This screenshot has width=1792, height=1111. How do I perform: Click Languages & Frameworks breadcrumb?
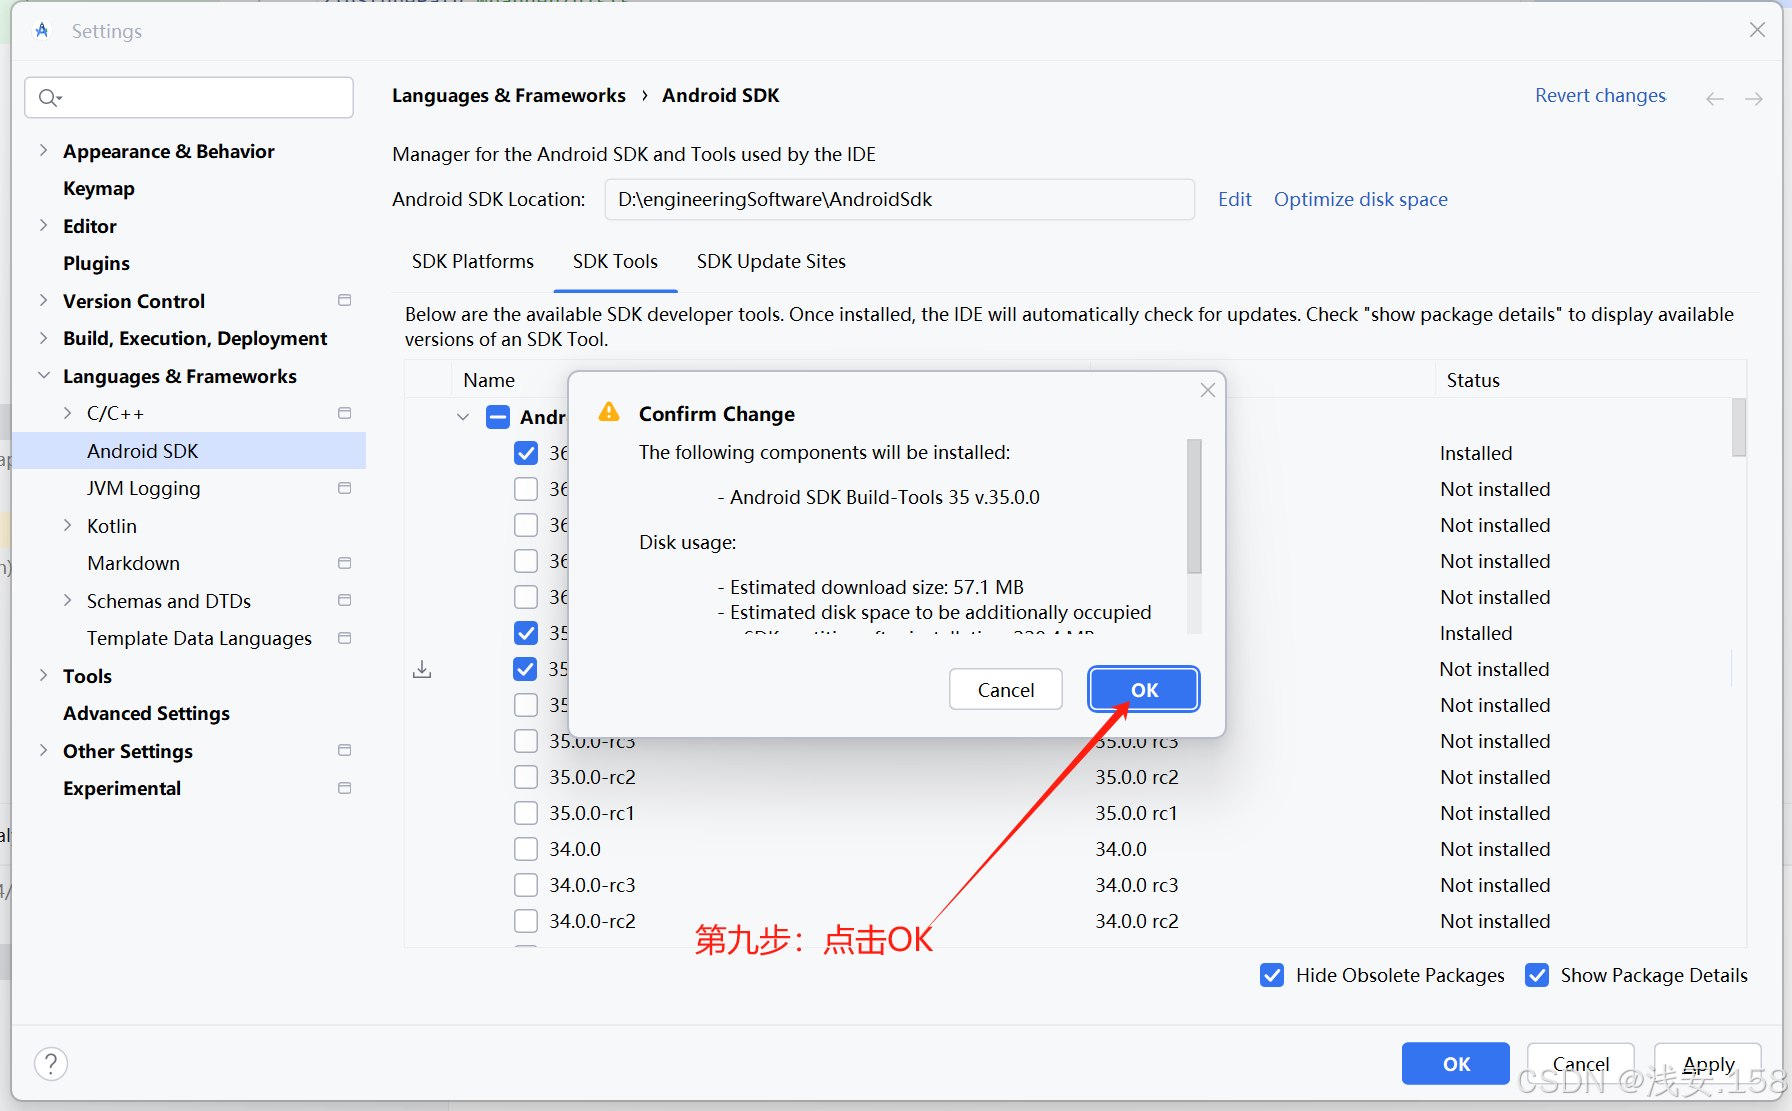click(508, 95)
